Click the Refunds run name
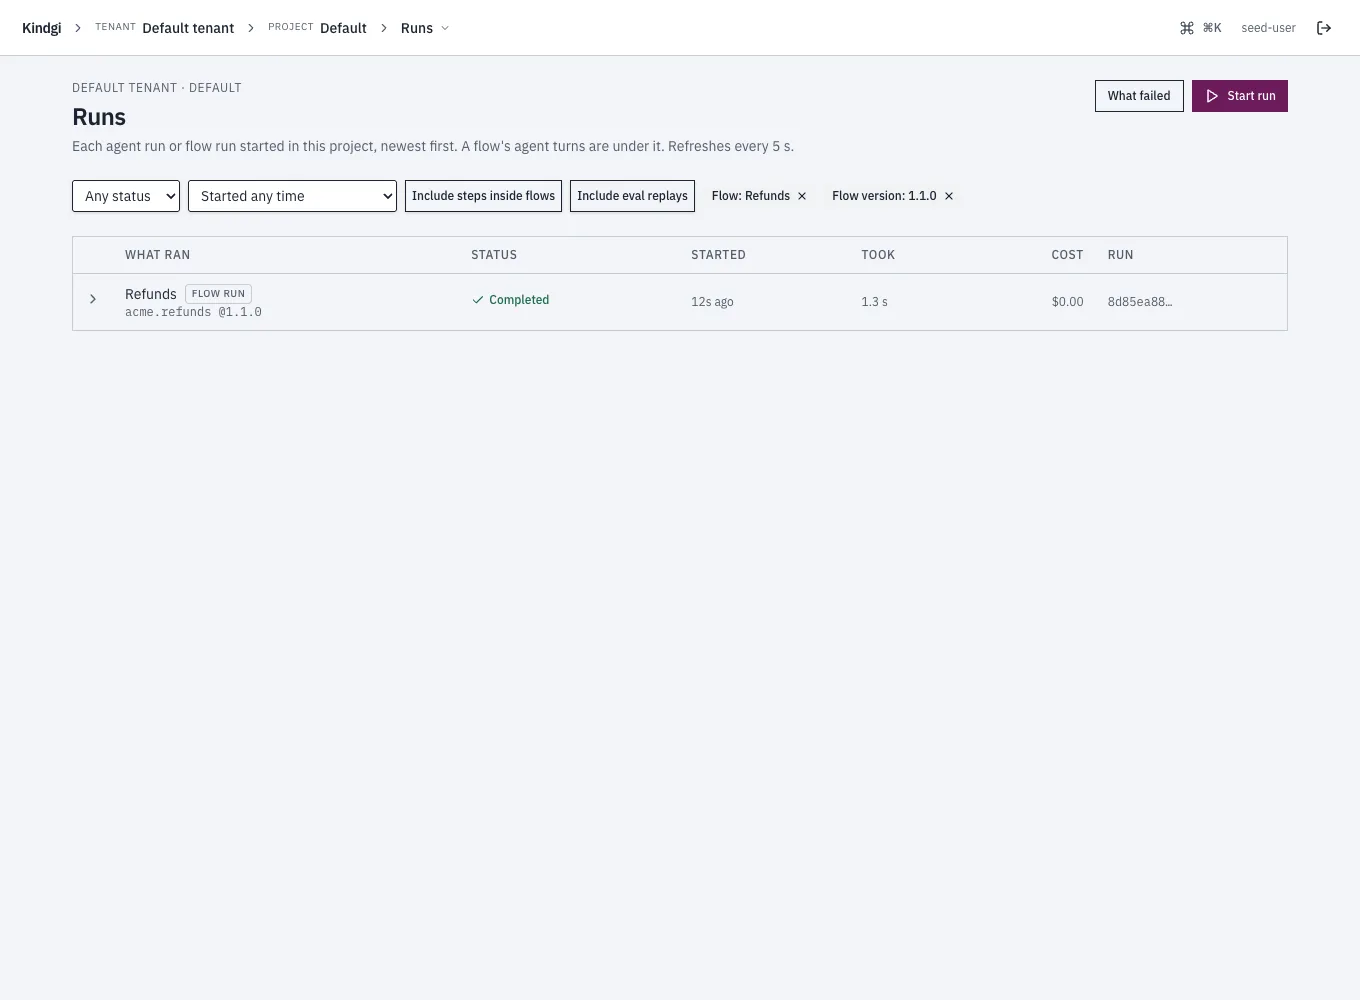 pyautogui.click(x=151, y=294)
